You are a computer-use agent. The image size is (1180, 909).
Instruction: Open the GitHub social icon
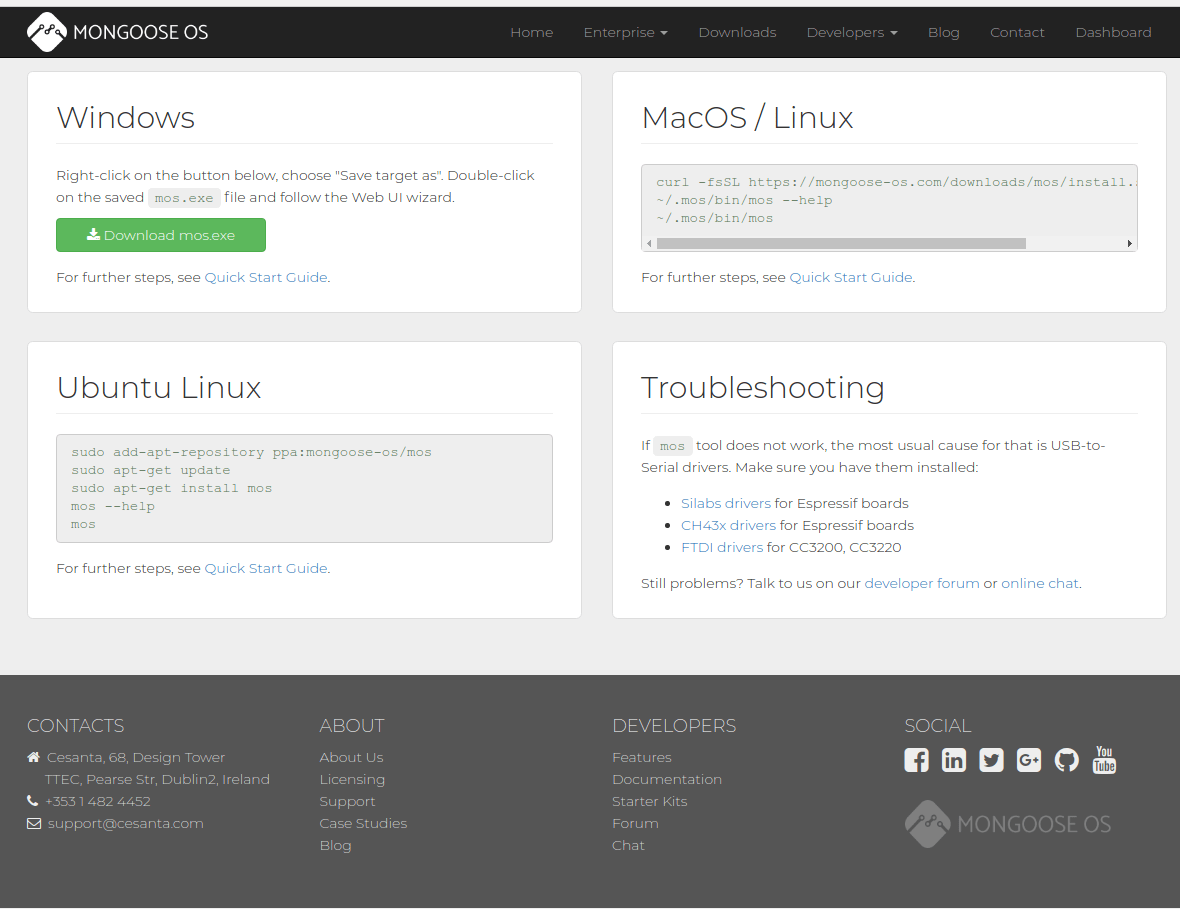(1067, 760)
